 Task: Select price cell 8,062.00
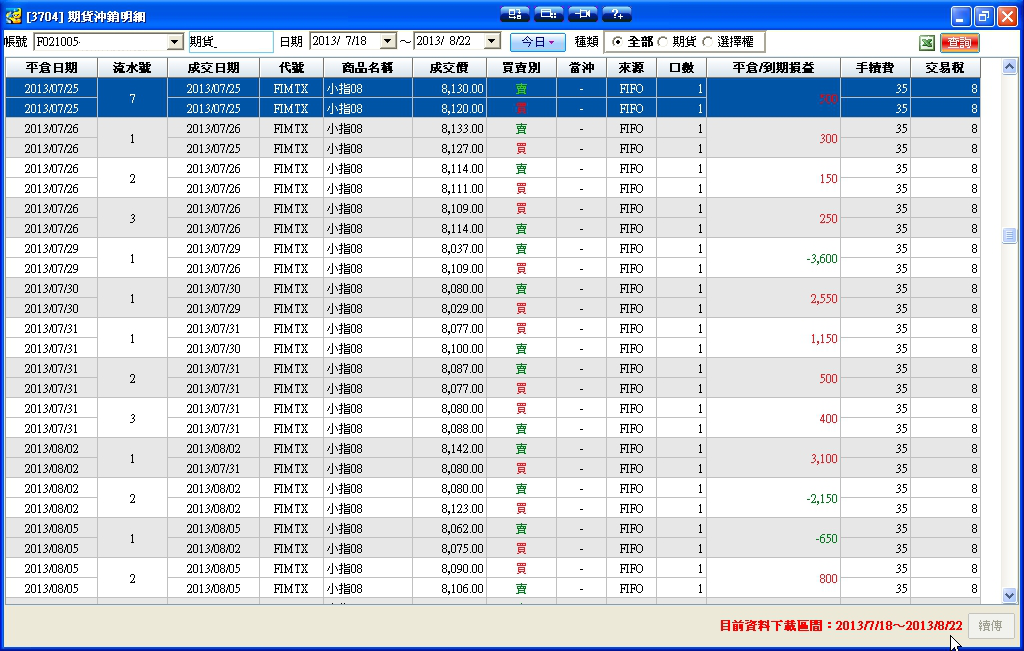click(x=449, y=528)
